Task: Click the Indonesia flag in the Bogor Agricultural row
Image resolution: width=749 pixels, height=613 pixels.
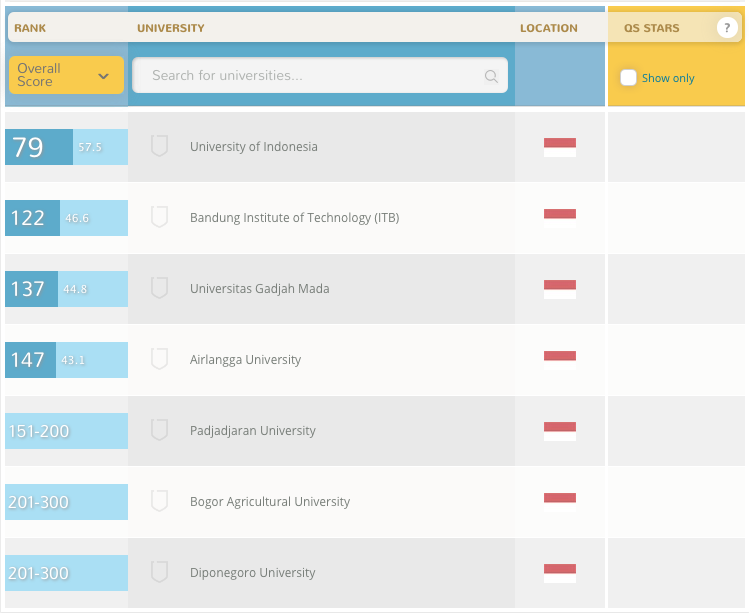Action: (560, 503)
